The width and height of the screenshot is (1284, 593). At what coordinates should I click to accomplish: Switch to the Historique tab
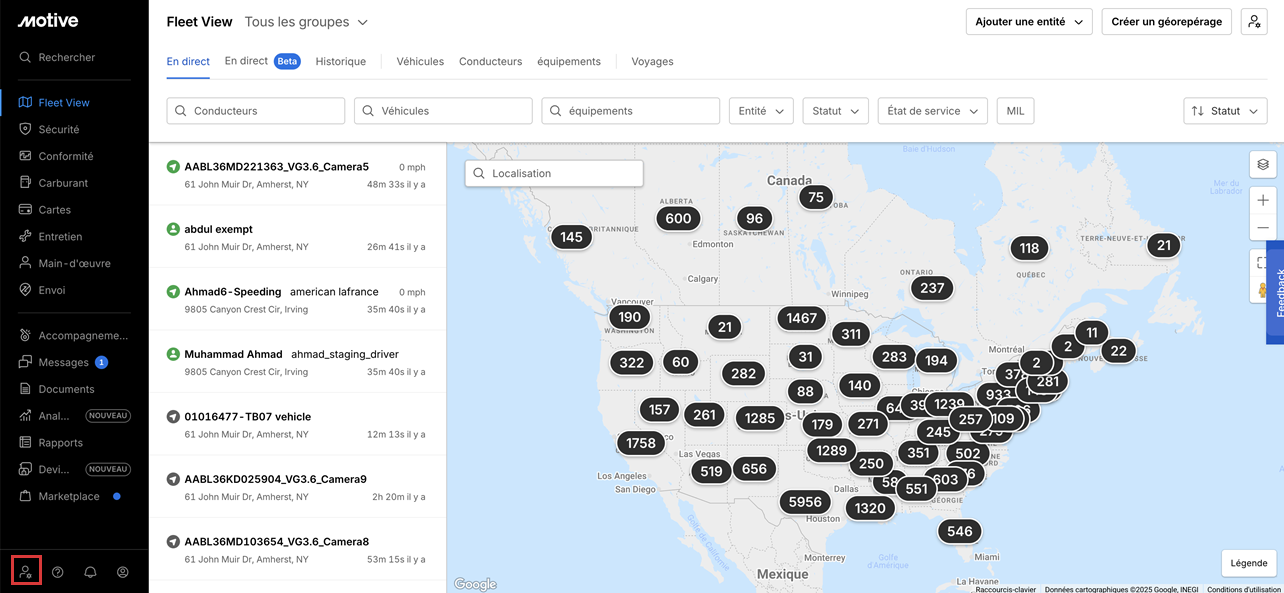(340, 62)
